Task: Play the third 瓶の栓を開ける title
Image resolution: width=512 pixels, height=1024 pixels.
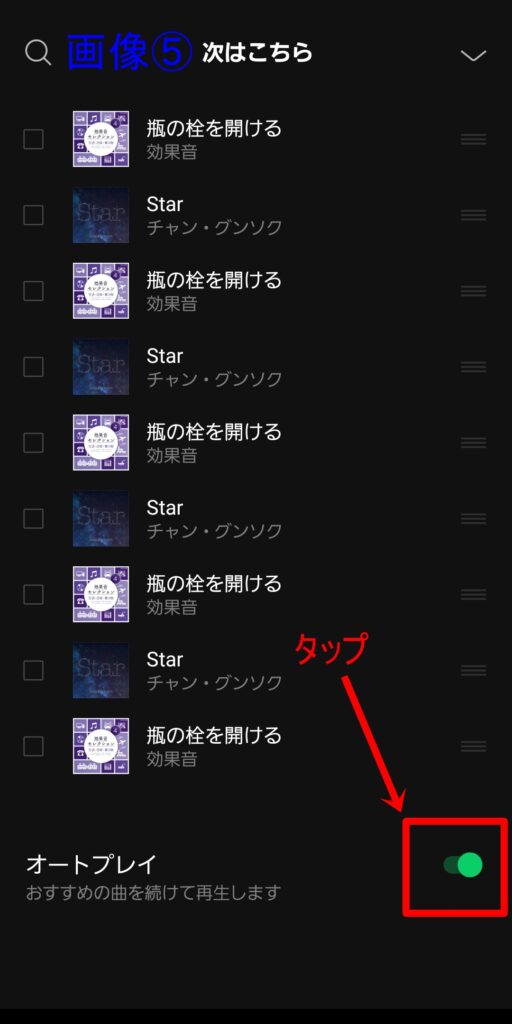Action: tap(214, 432)
